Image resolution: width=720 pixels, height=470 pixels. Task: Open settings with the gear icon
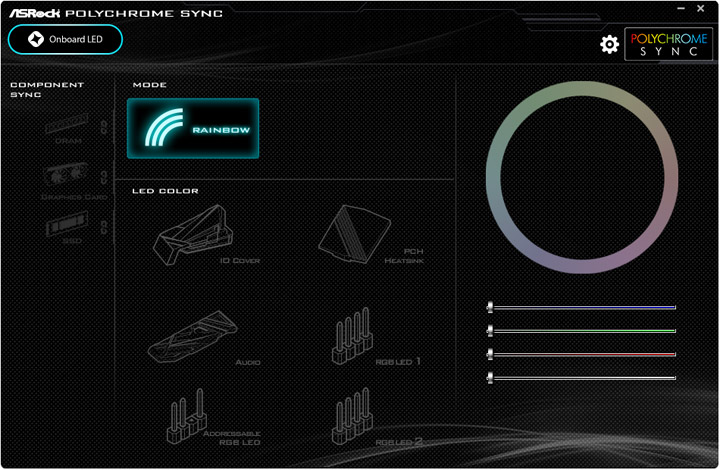609,44
